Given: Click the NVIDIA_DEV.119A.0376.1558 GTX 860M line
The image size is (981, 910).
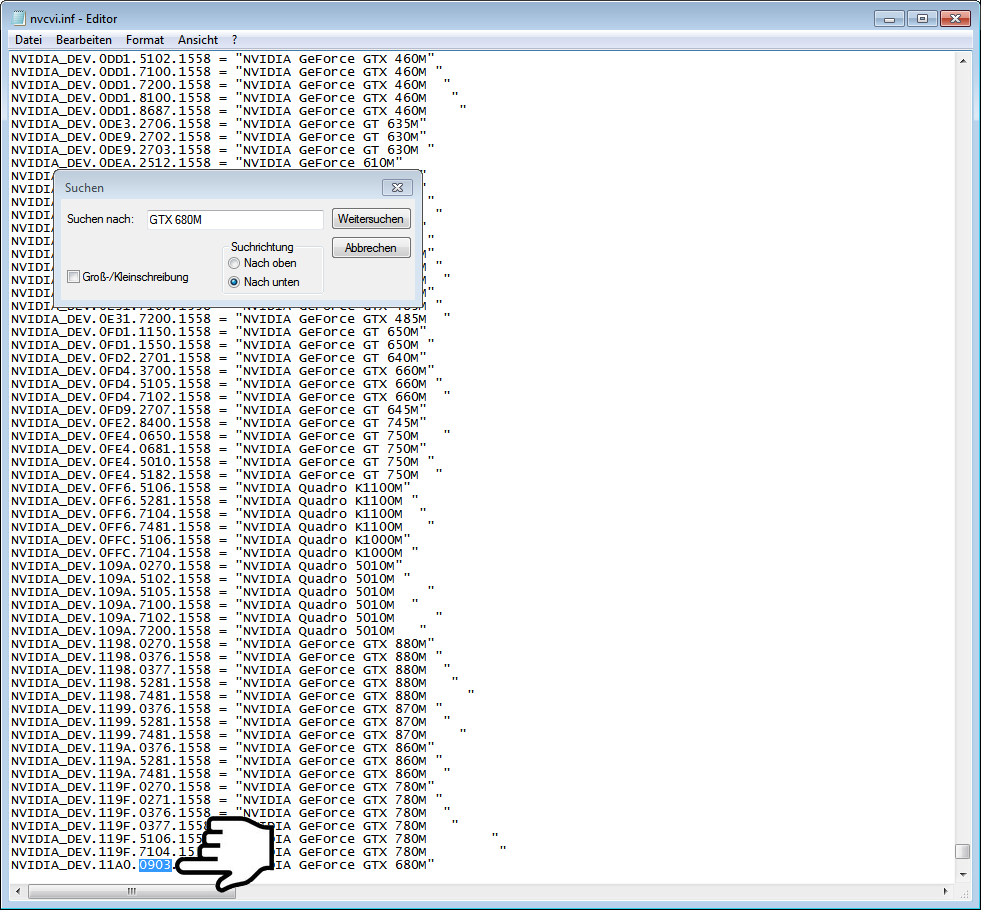Looking at the screenshot, I should coord(223,748).
